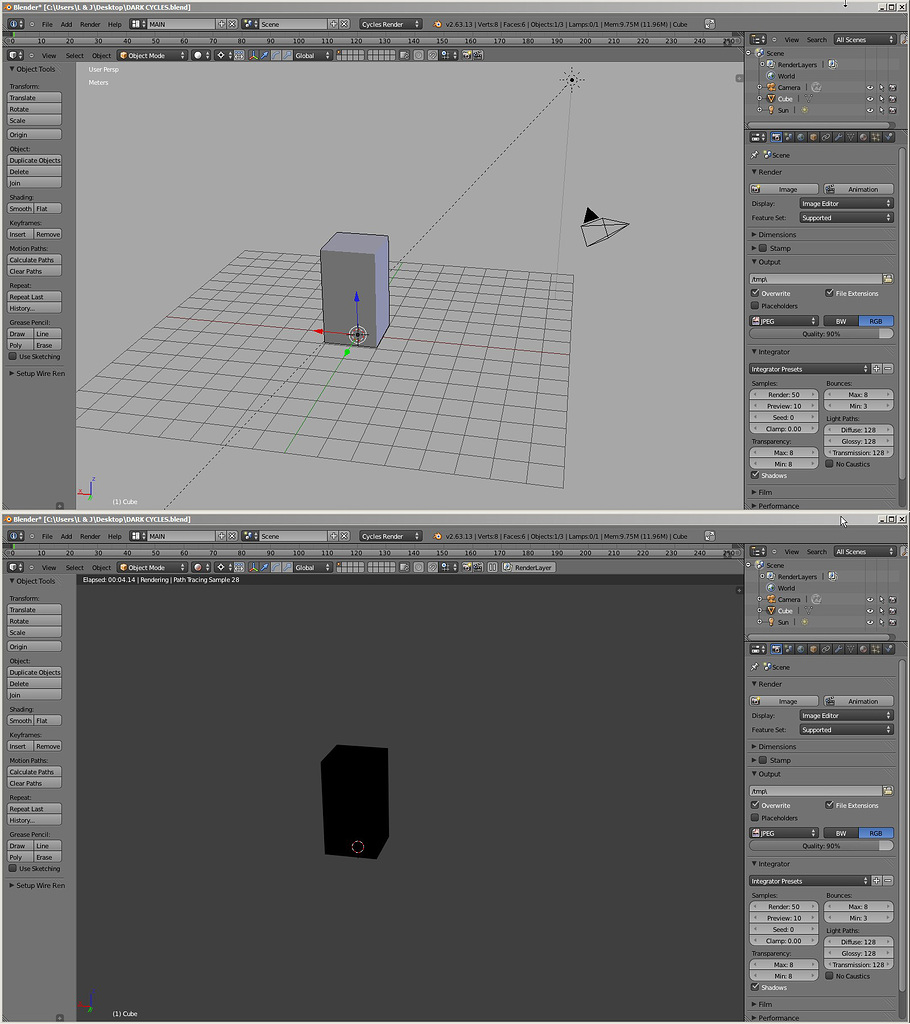910x1024 pixels.
Task: Open Render menu in grid-view window
Action: (x=90, y=24)
